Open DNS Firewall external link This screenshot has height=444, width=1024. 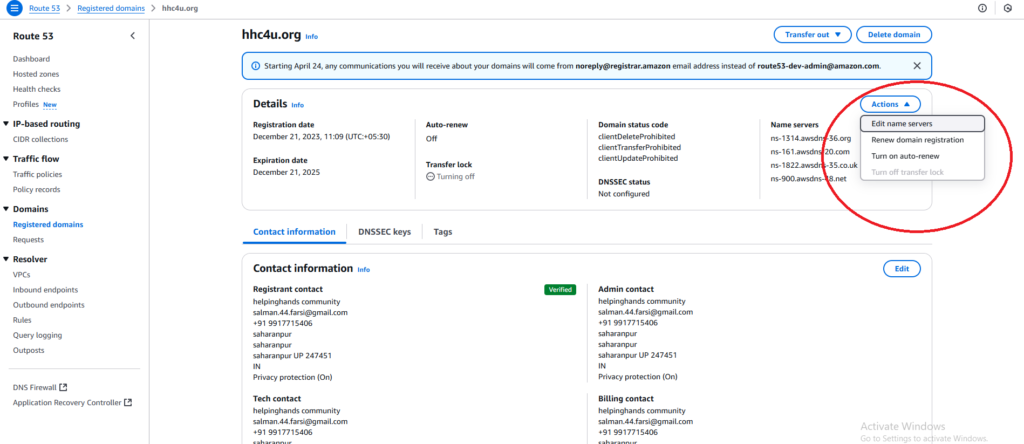click(x=40, y=387)
